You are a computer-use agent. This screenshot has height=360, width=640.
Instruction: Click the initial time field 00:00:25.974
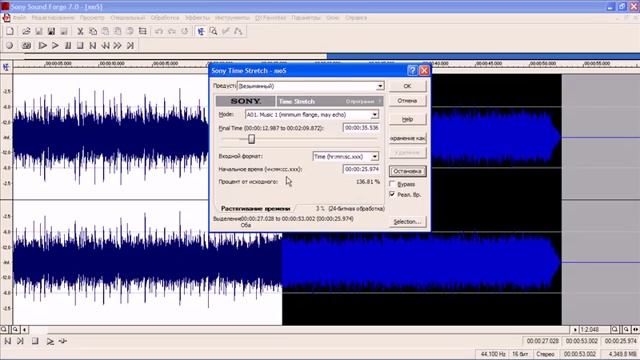361,169
